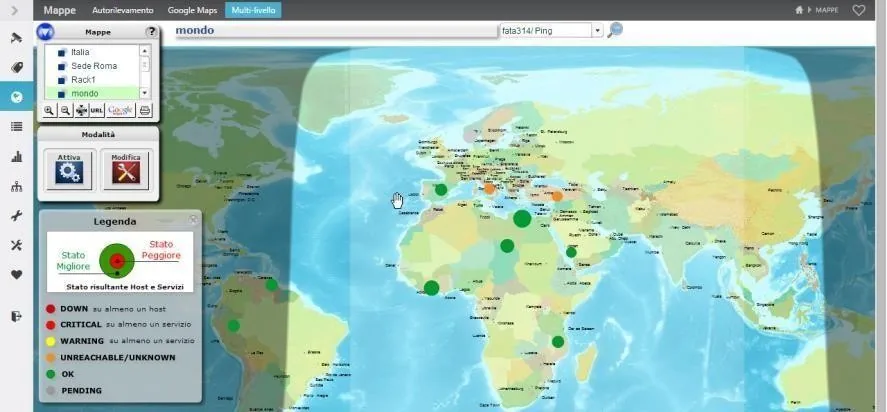The image size is (887, 412).
Task: Click the zoom in magnifier button
Action: (49, 110)
